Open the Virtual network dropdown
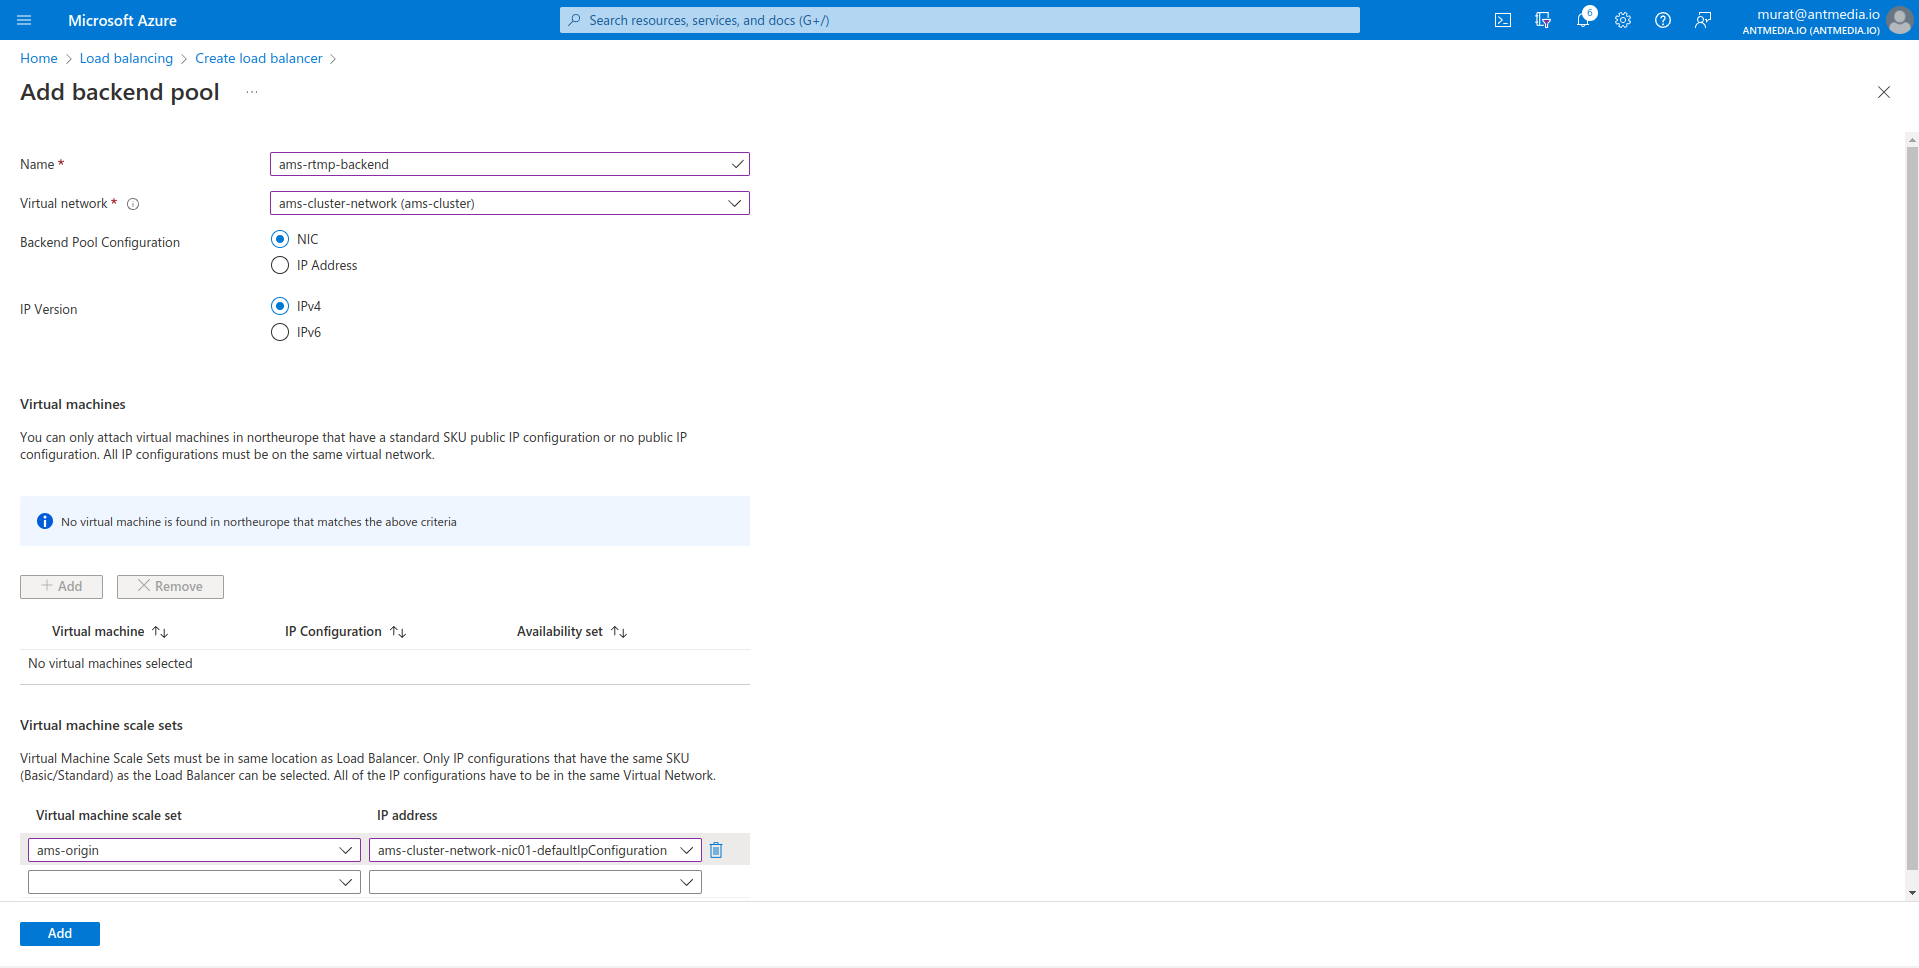 [x=509, y=203]
